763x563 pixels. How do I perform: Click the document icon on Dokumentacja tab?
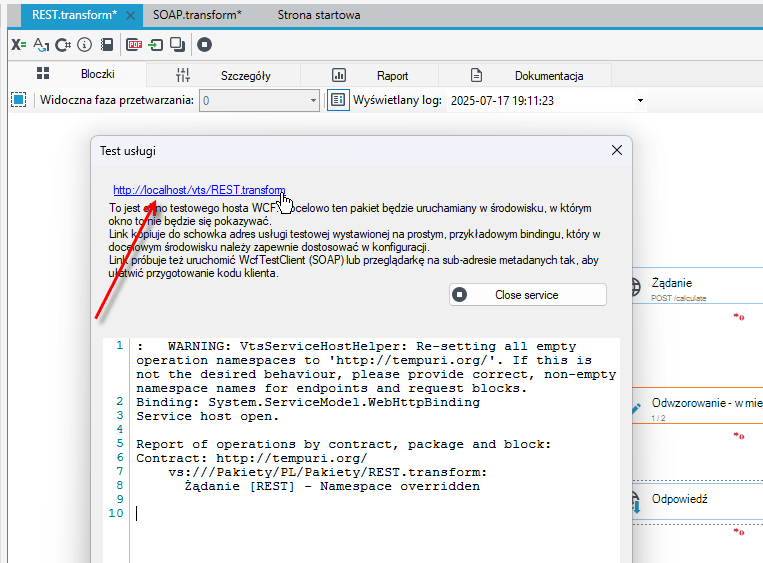point(476,75)
